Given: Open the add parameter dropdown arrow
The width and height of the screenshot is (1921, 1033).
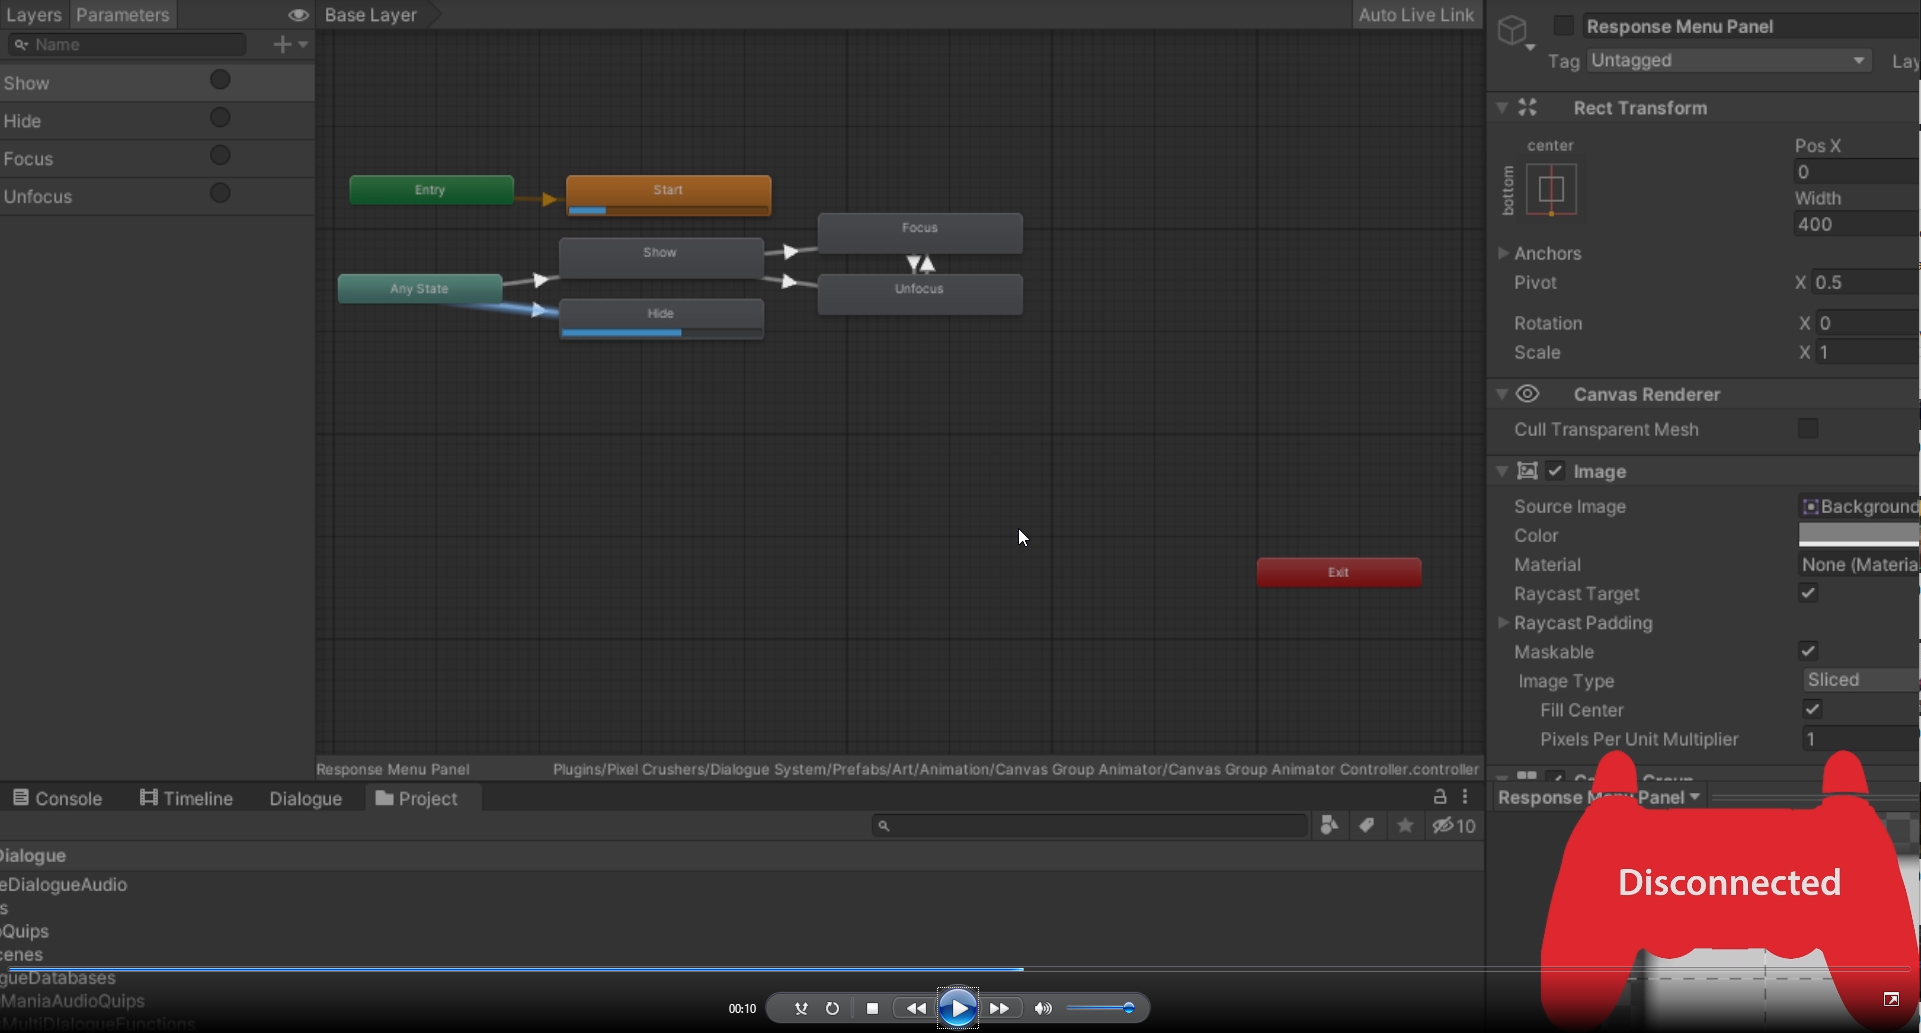Looking at the screenshot, I should 303,44.
